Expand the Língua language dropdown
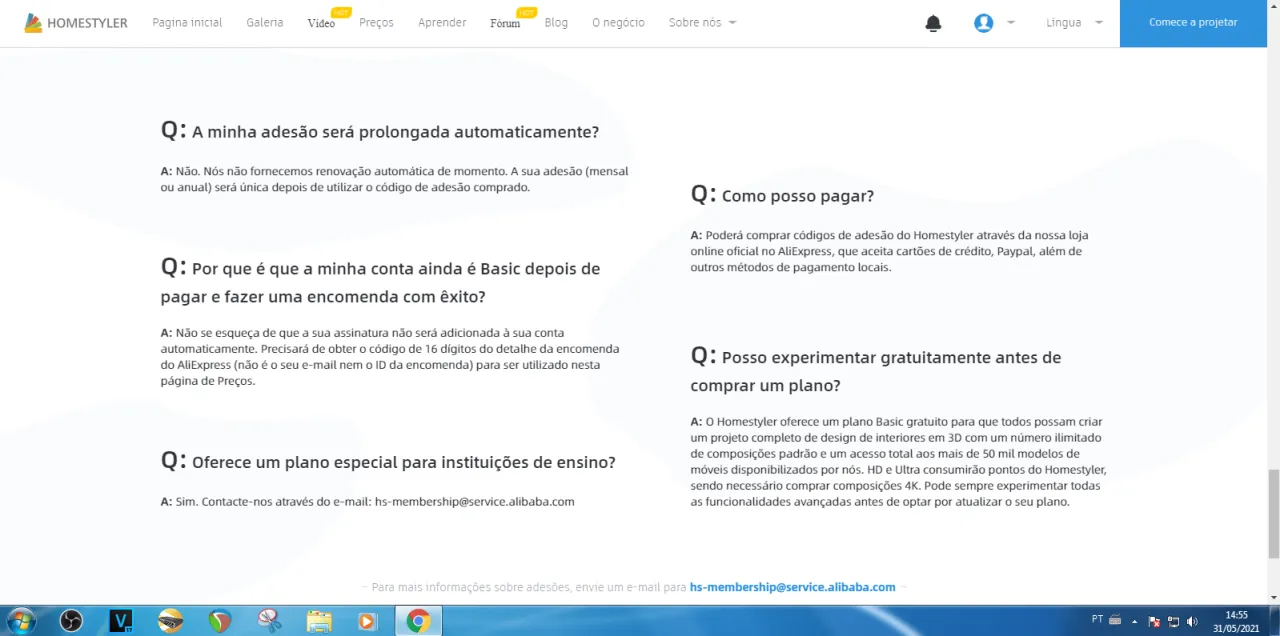 (x=1074, y=23)
